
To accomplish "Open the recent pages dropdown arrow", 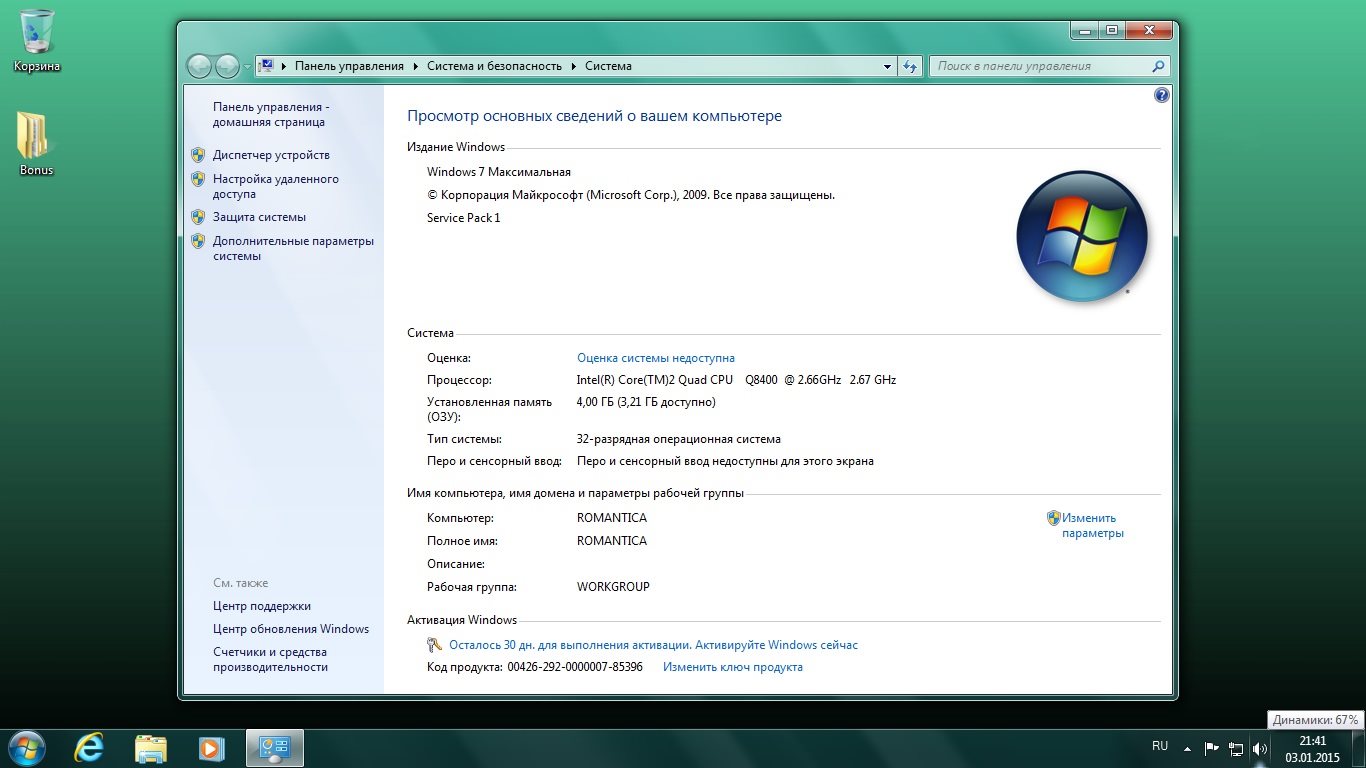I will 247,67.
